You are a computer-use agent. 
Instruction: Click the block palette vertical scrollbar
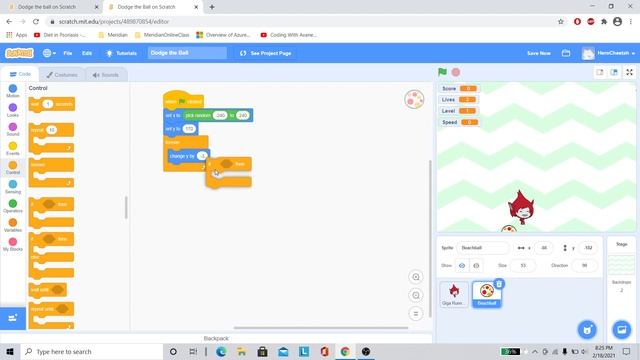(126, 207)
